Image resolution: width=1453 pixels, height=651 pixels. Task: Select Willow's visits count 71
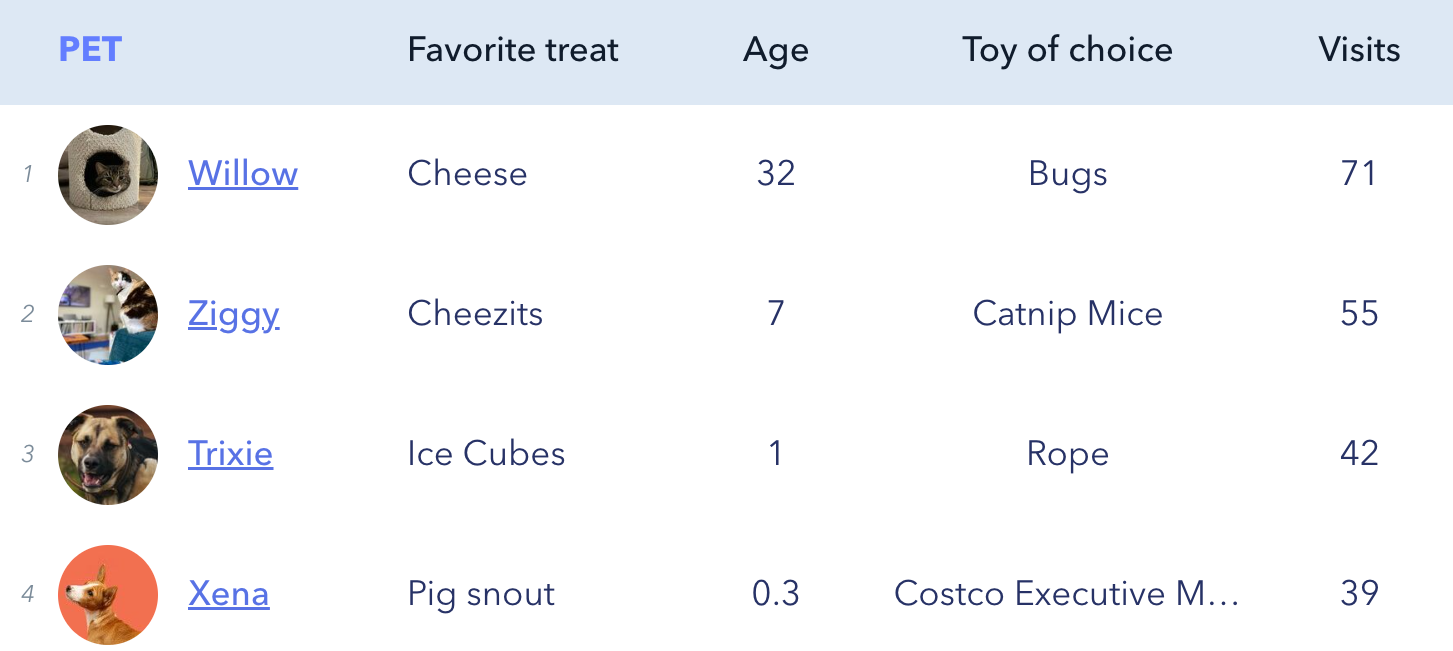click(x=1359, y=174)
